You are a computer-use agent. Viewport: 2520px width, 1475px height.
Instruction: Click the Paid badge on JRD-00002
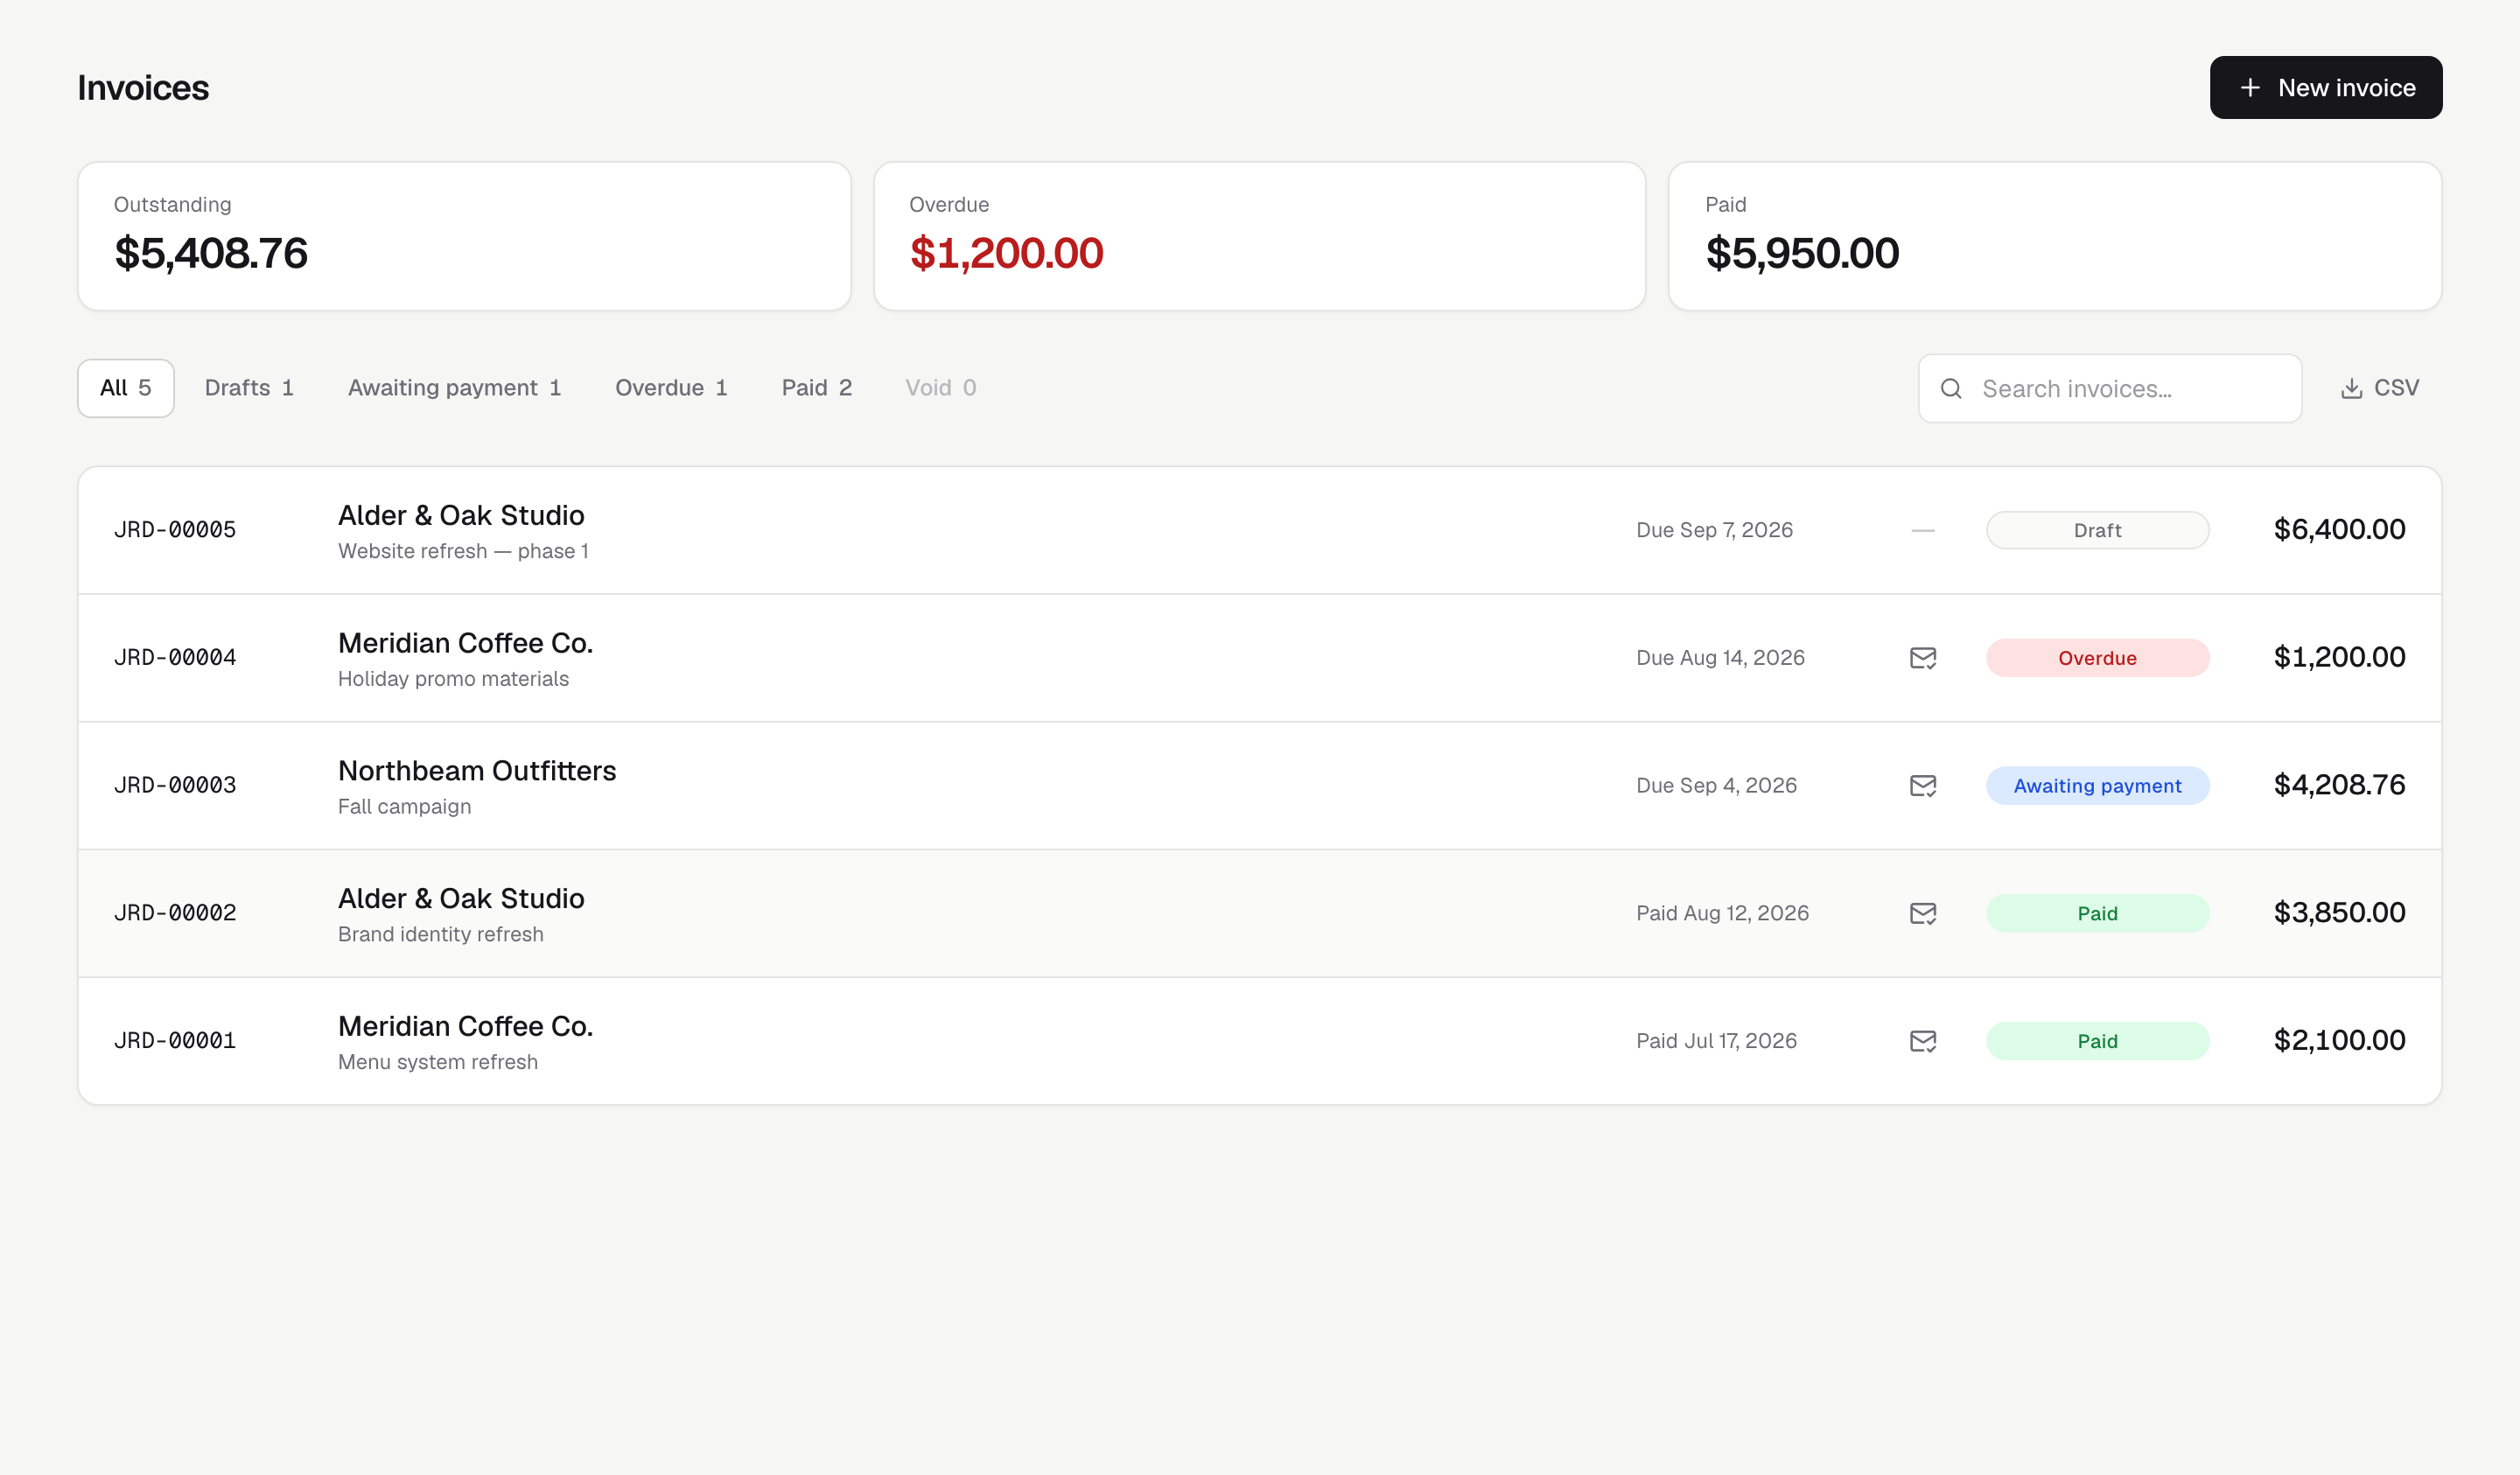(2097, 913)
